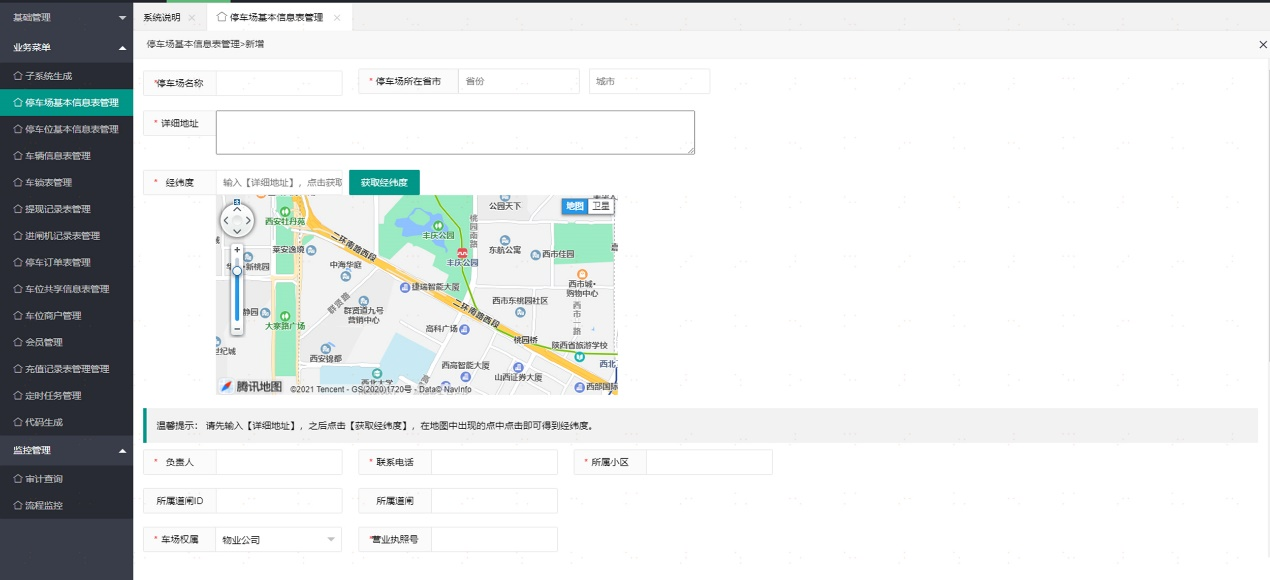
Task: Pan the map up with the compass arrow
Action: 237,209
